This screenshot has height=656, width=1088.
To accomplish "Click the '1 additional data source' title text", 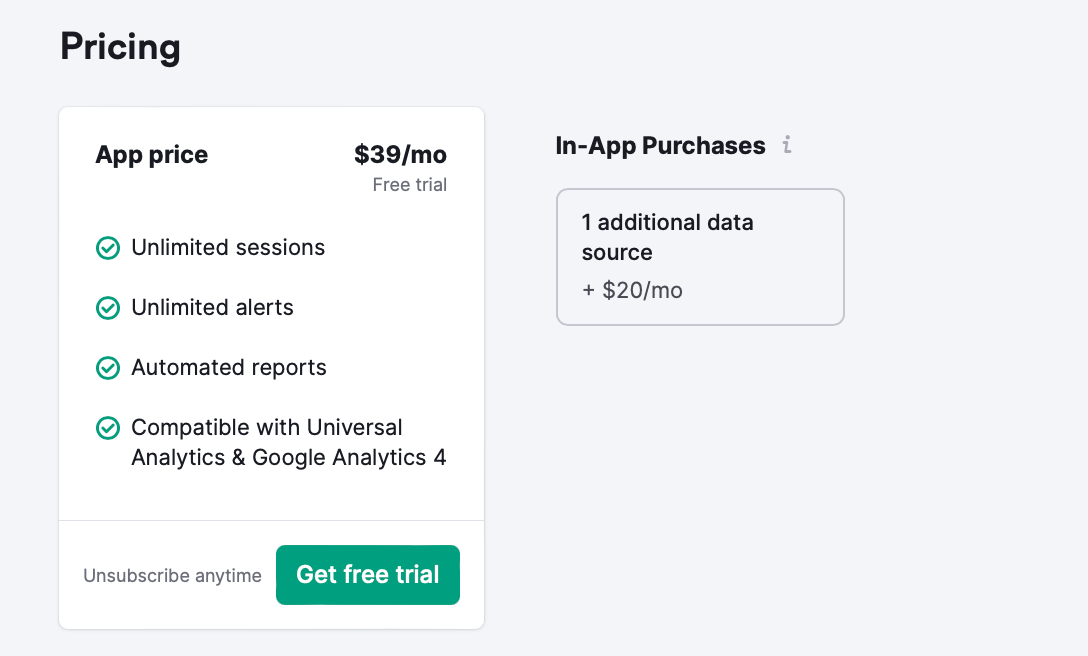I will point(668,237).
